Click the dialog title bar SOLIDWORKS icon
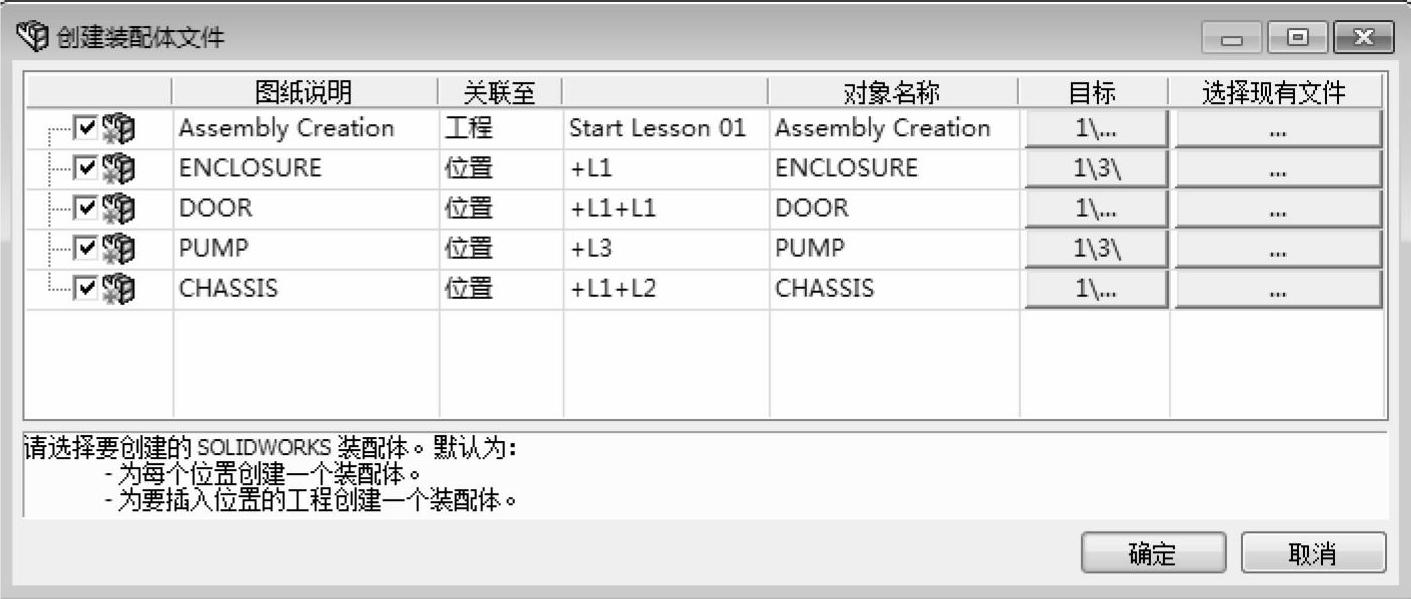Viewport: 1411px width, 599px height. (x=33, y=38)
